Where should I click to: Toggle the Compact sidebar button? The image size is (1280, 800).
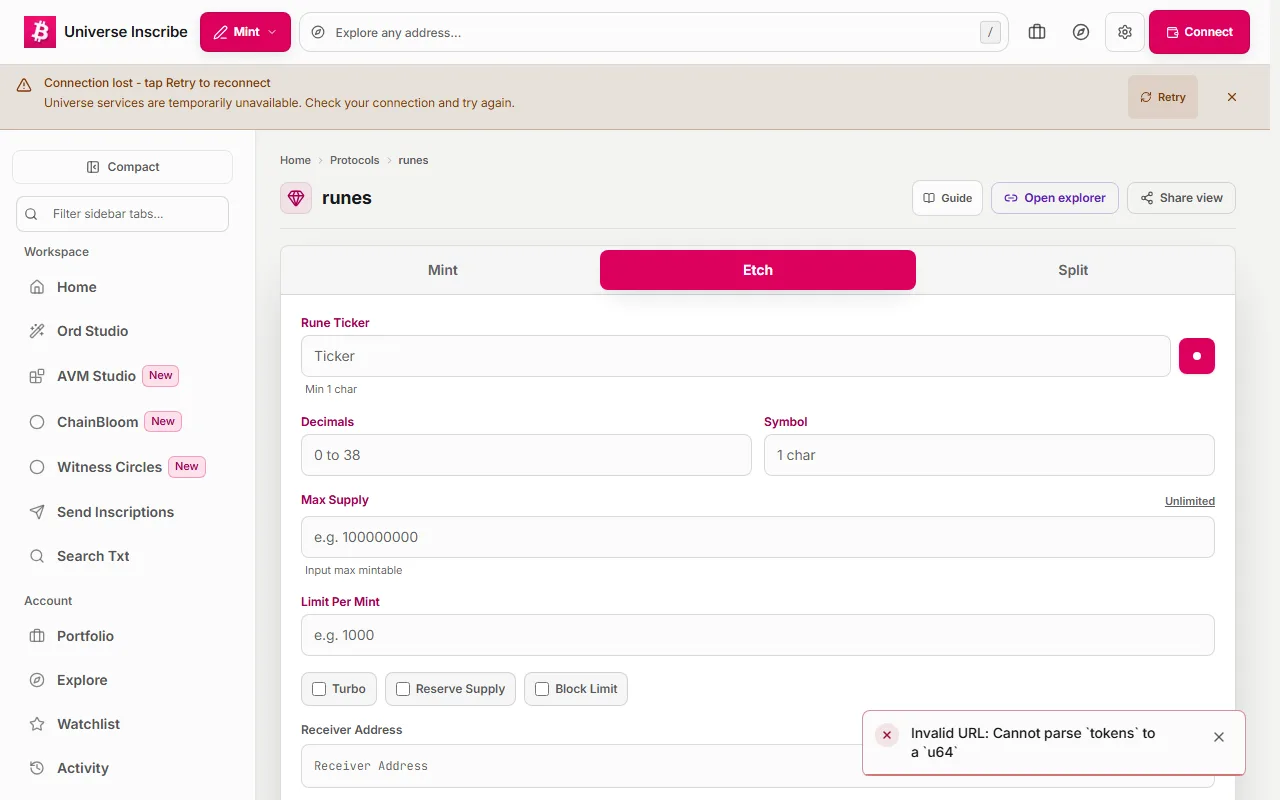(x=122, y=167)
